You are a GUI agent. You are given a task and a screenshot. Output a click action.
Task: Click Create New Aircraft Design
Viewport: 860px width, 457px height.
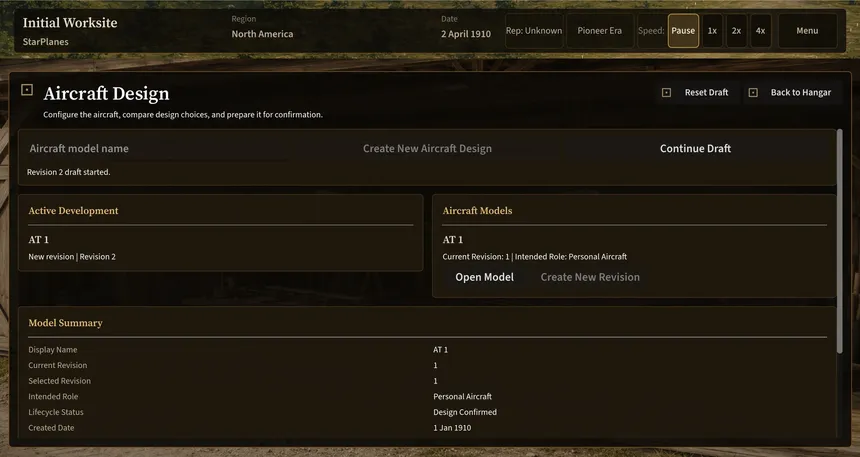[x=427, y=149]
